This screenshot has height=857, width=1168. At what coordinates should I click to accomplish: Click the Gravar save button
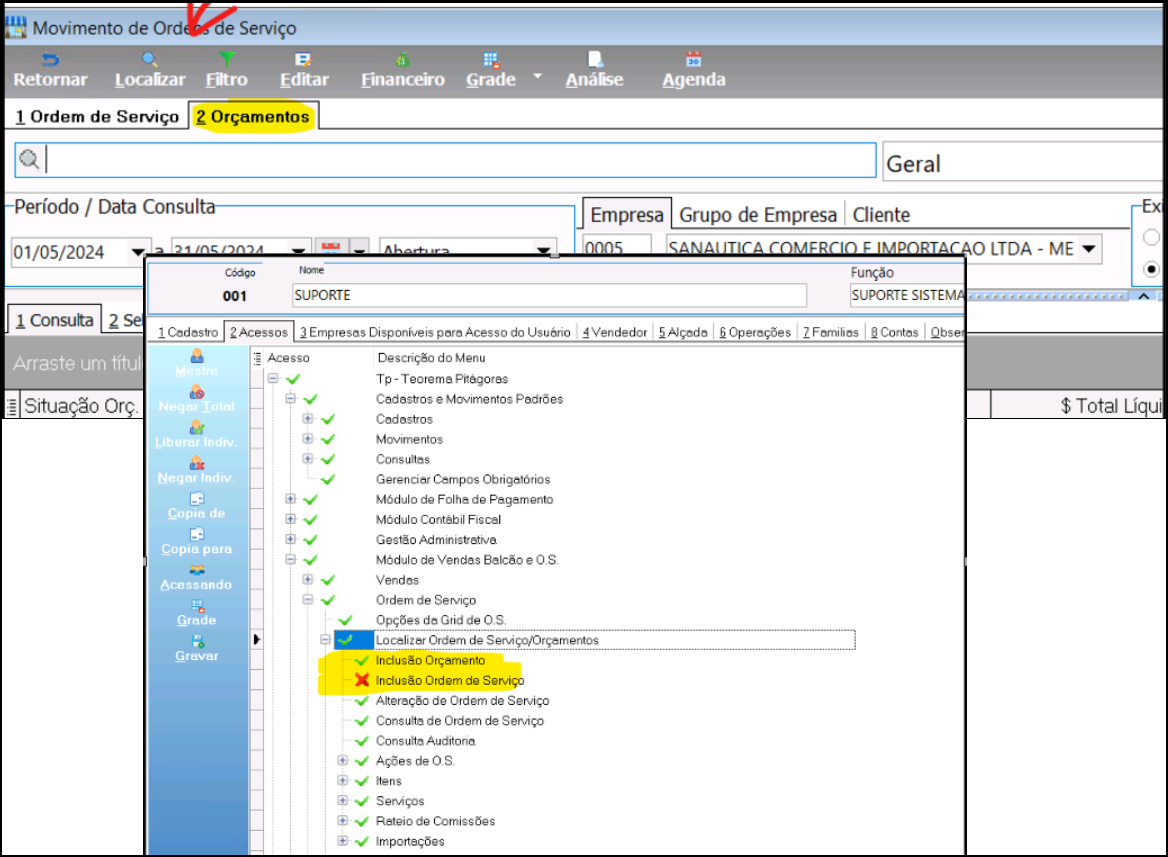[x=197, y=650]
